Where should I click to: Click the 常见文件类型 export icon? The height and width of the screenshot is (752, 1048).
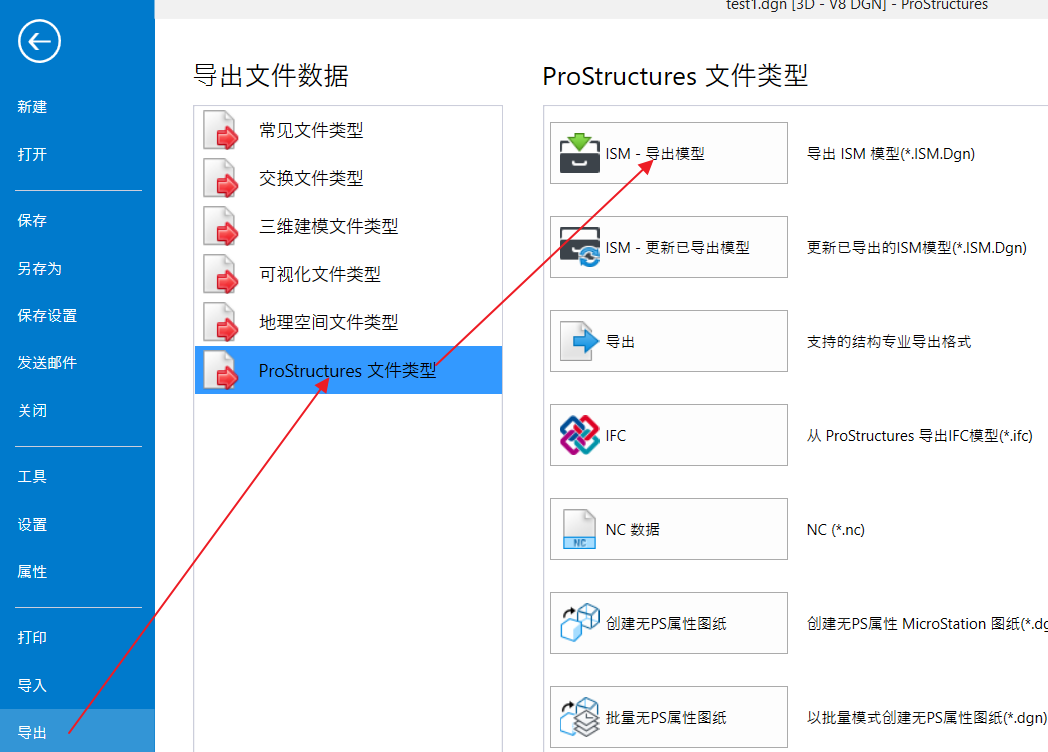pyautogui.click(x=221, y=130)
